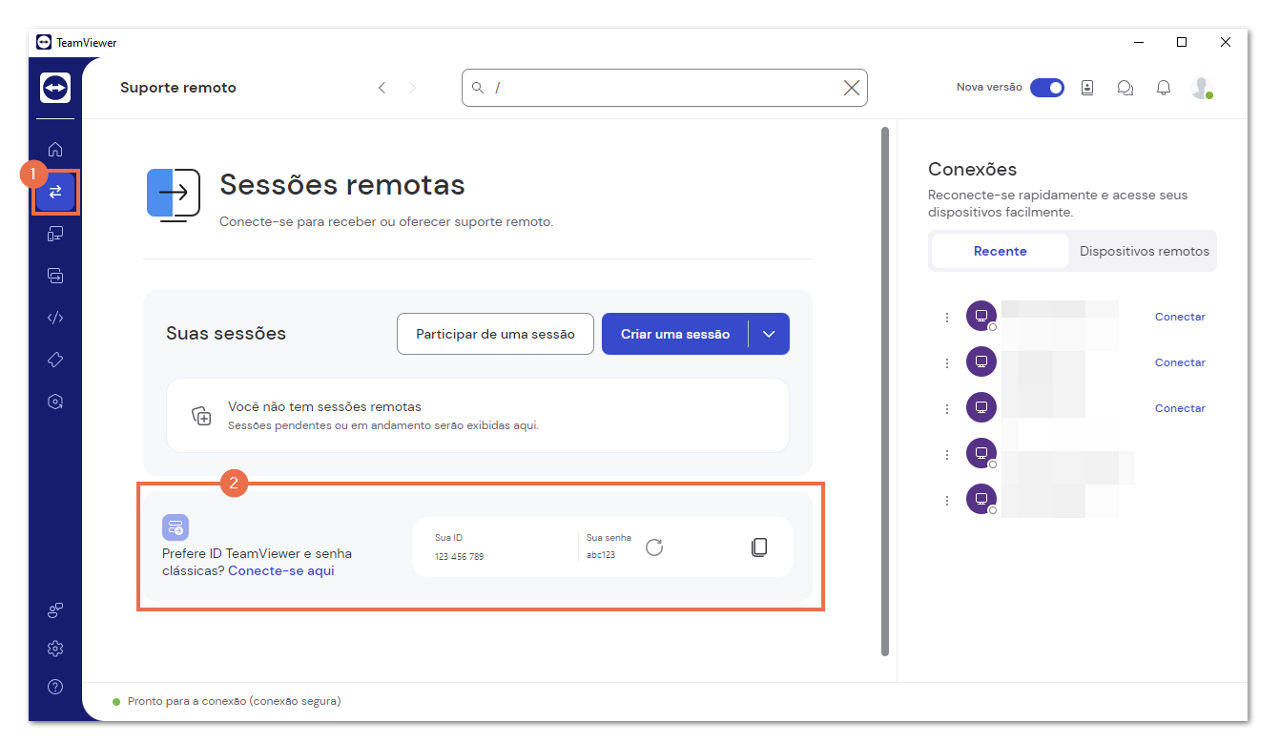
Task: Select the Recente tab under Conexões
Action: (1000, 251)
